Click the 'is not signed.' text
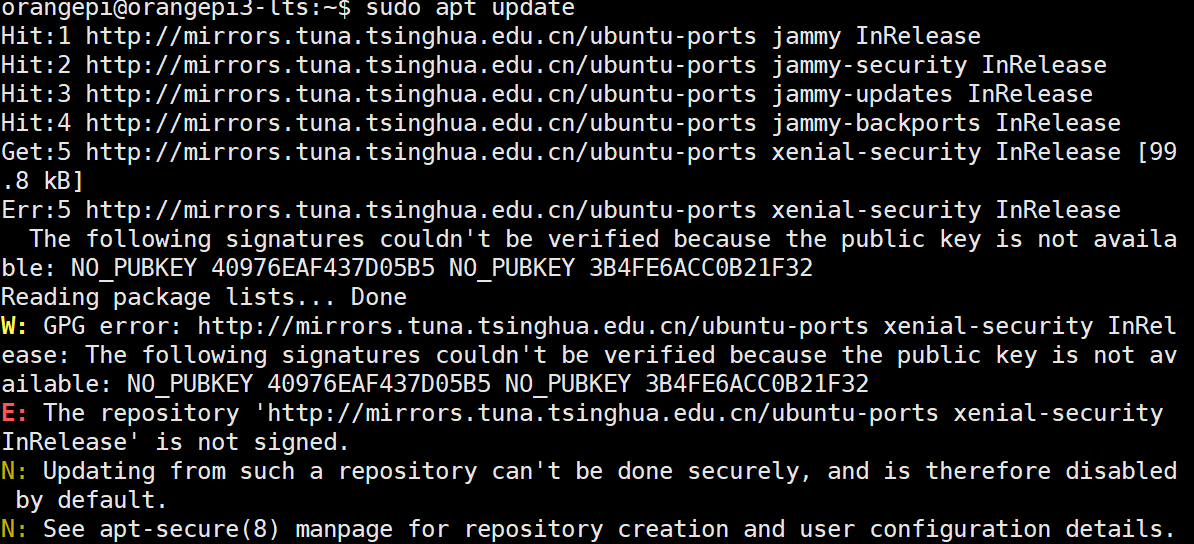The height and width of the screenshot is (544, 1194). point(252,442)
